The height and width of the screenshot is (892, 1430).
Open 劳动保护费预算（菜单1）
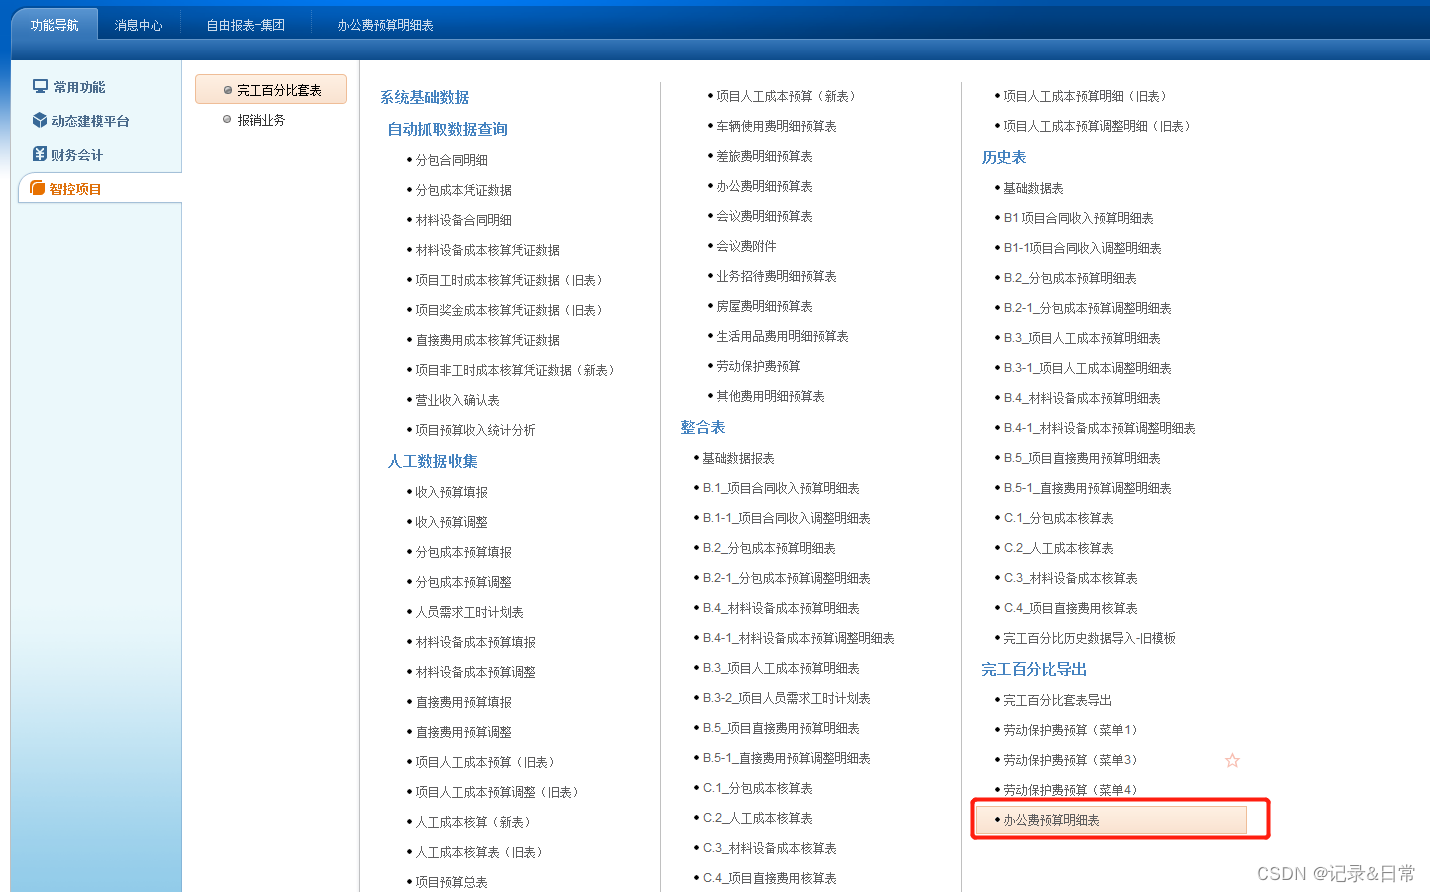point(1073,730)
